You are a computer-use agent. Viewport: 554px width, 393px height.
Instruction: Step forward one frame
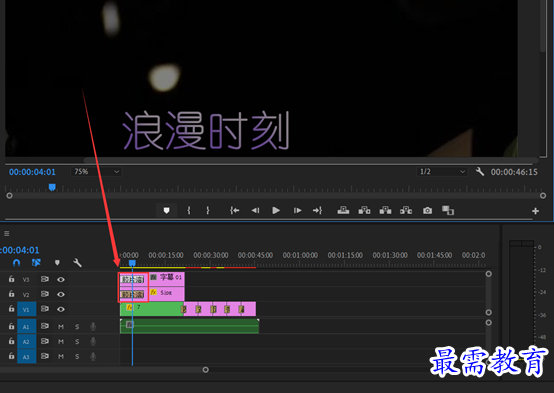pos(297,211)
